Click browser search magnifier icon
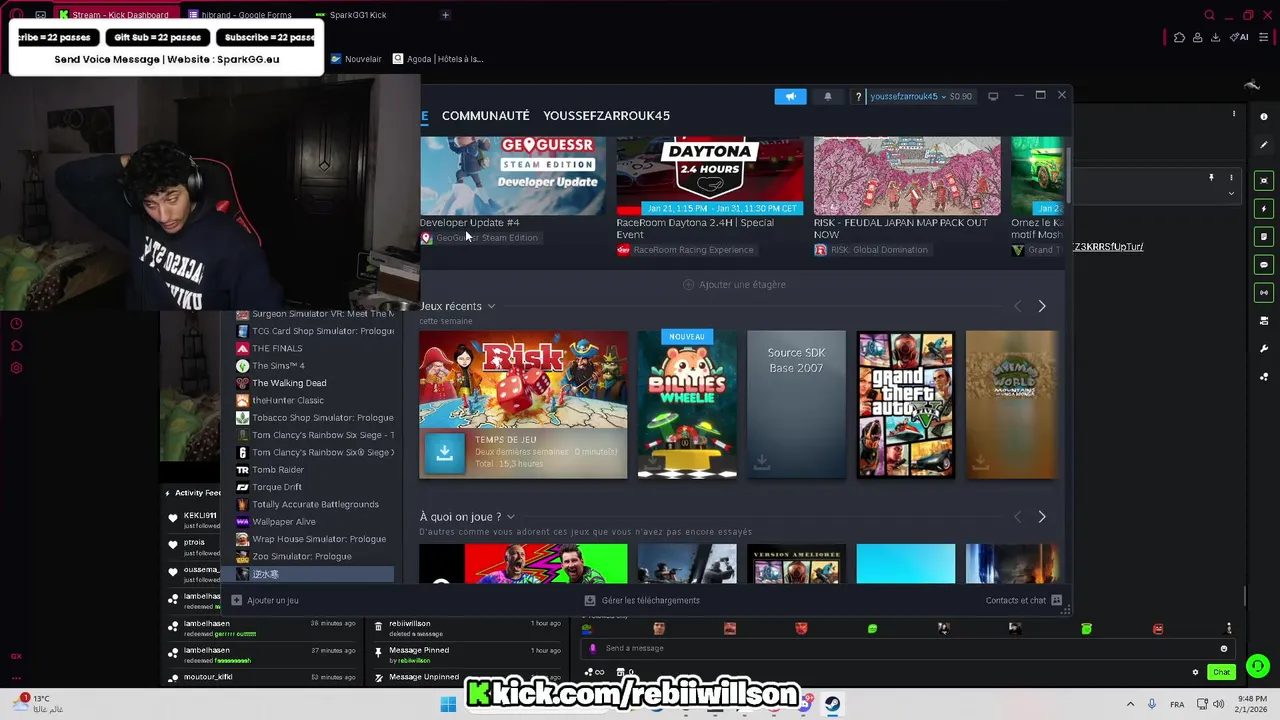This screenshot has width=1280, height=720. tap(1210, 15)
